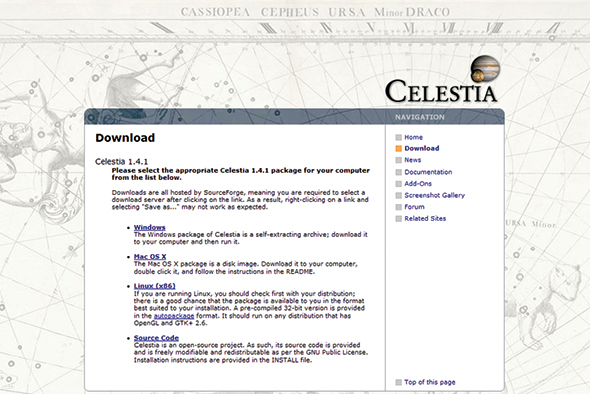Click the orange square beside Download
The width and height of the screenshot is (590, 394).
[398, 149]
